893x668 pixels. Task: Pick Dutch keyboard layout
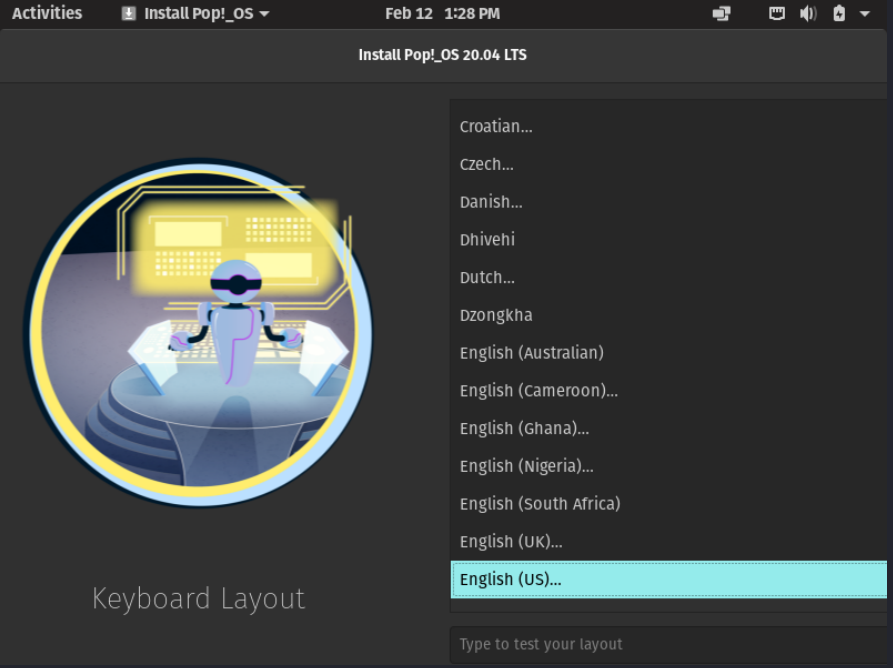pyautogui.click(x=669, y=277)
